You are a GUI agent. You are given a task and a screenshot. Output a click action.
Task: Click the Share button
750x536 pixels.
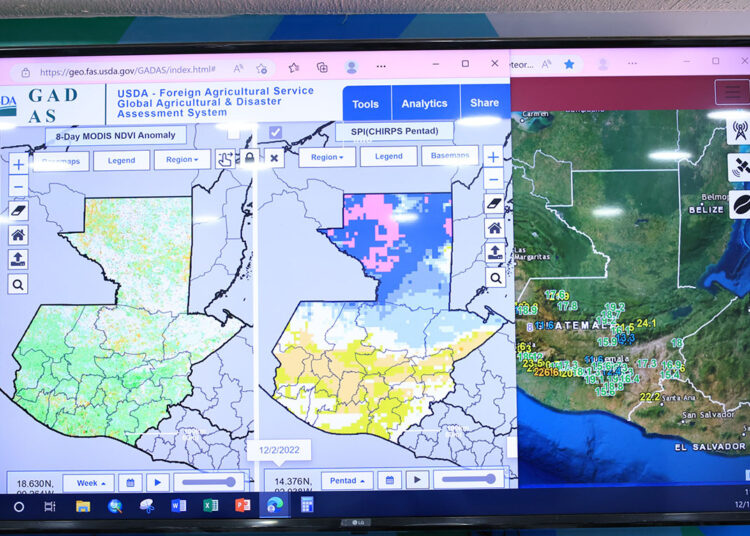pyautogui.click(x=484, y=103)
